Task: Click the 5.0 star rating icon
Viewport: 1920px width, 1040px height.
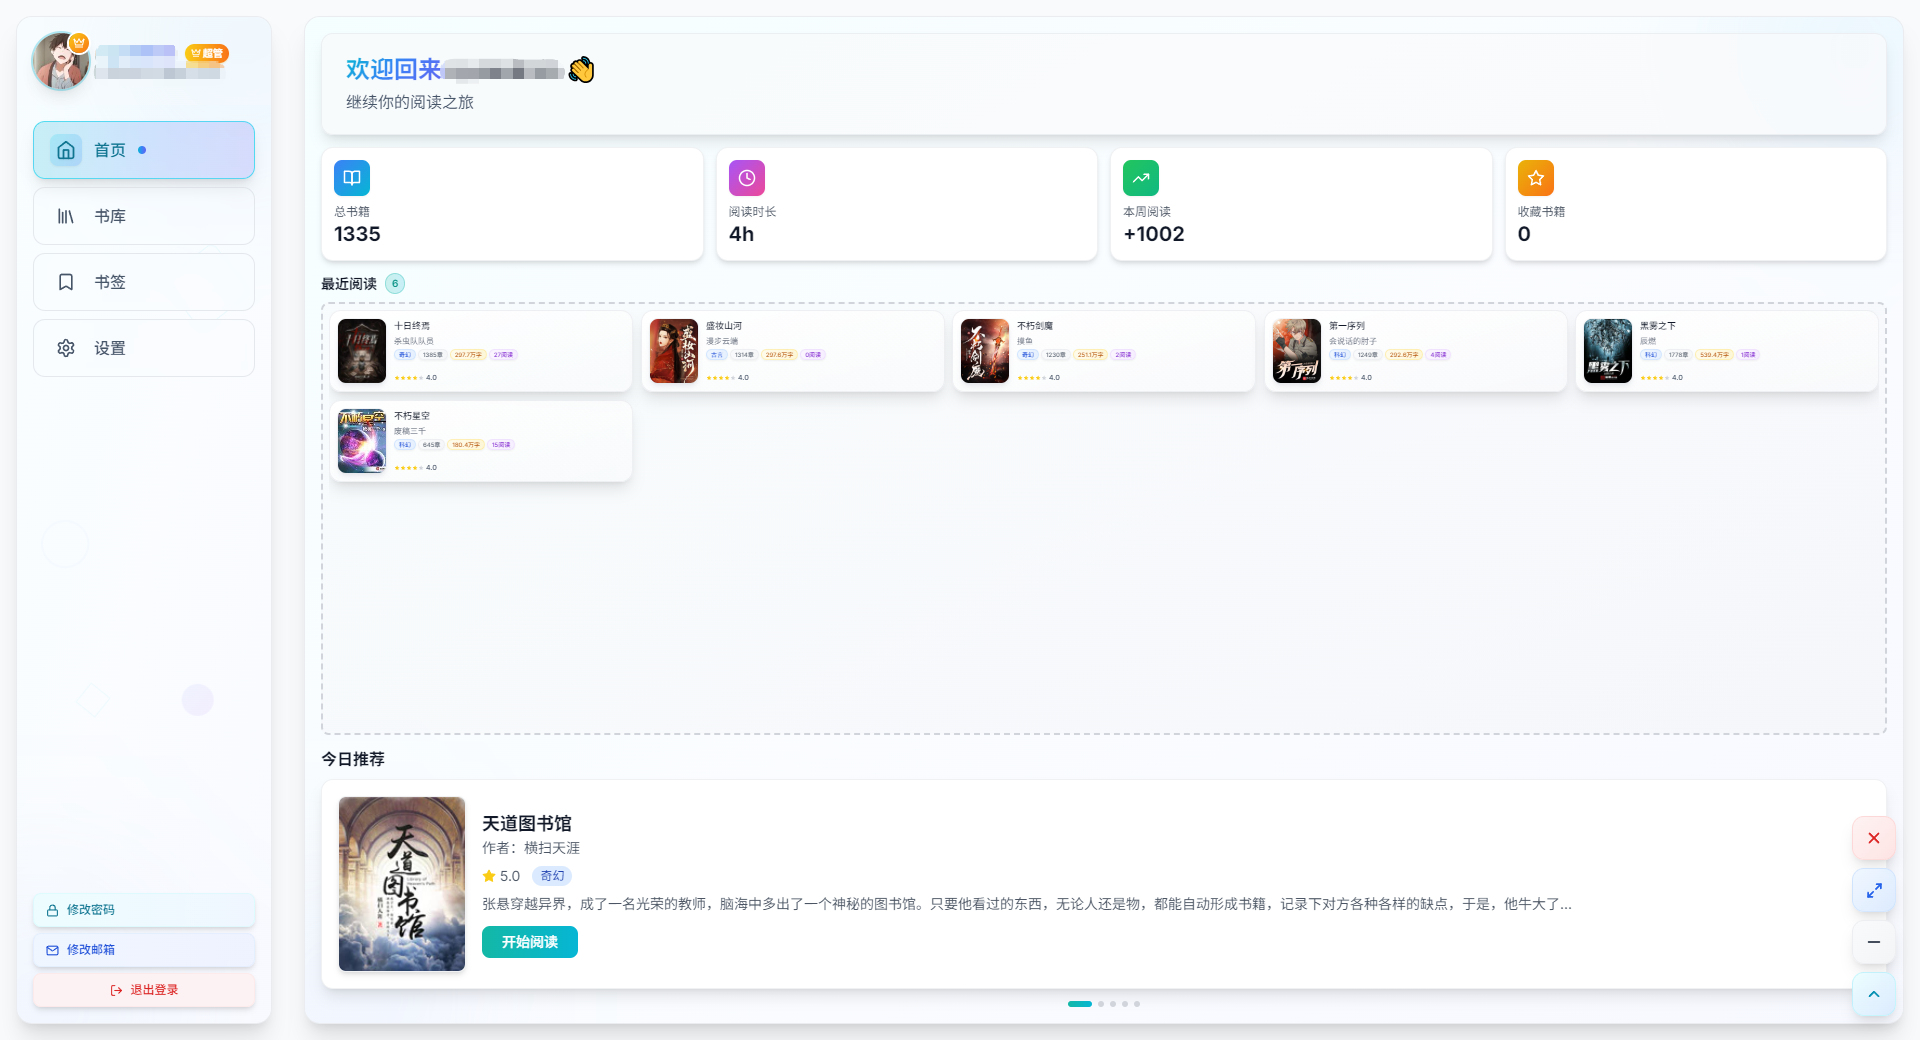Action: pos(489,876)
